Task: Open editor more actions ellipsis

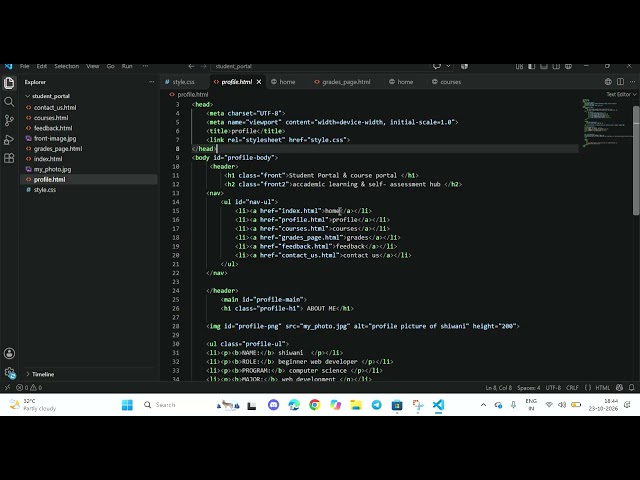Action: tap(632, 82)
